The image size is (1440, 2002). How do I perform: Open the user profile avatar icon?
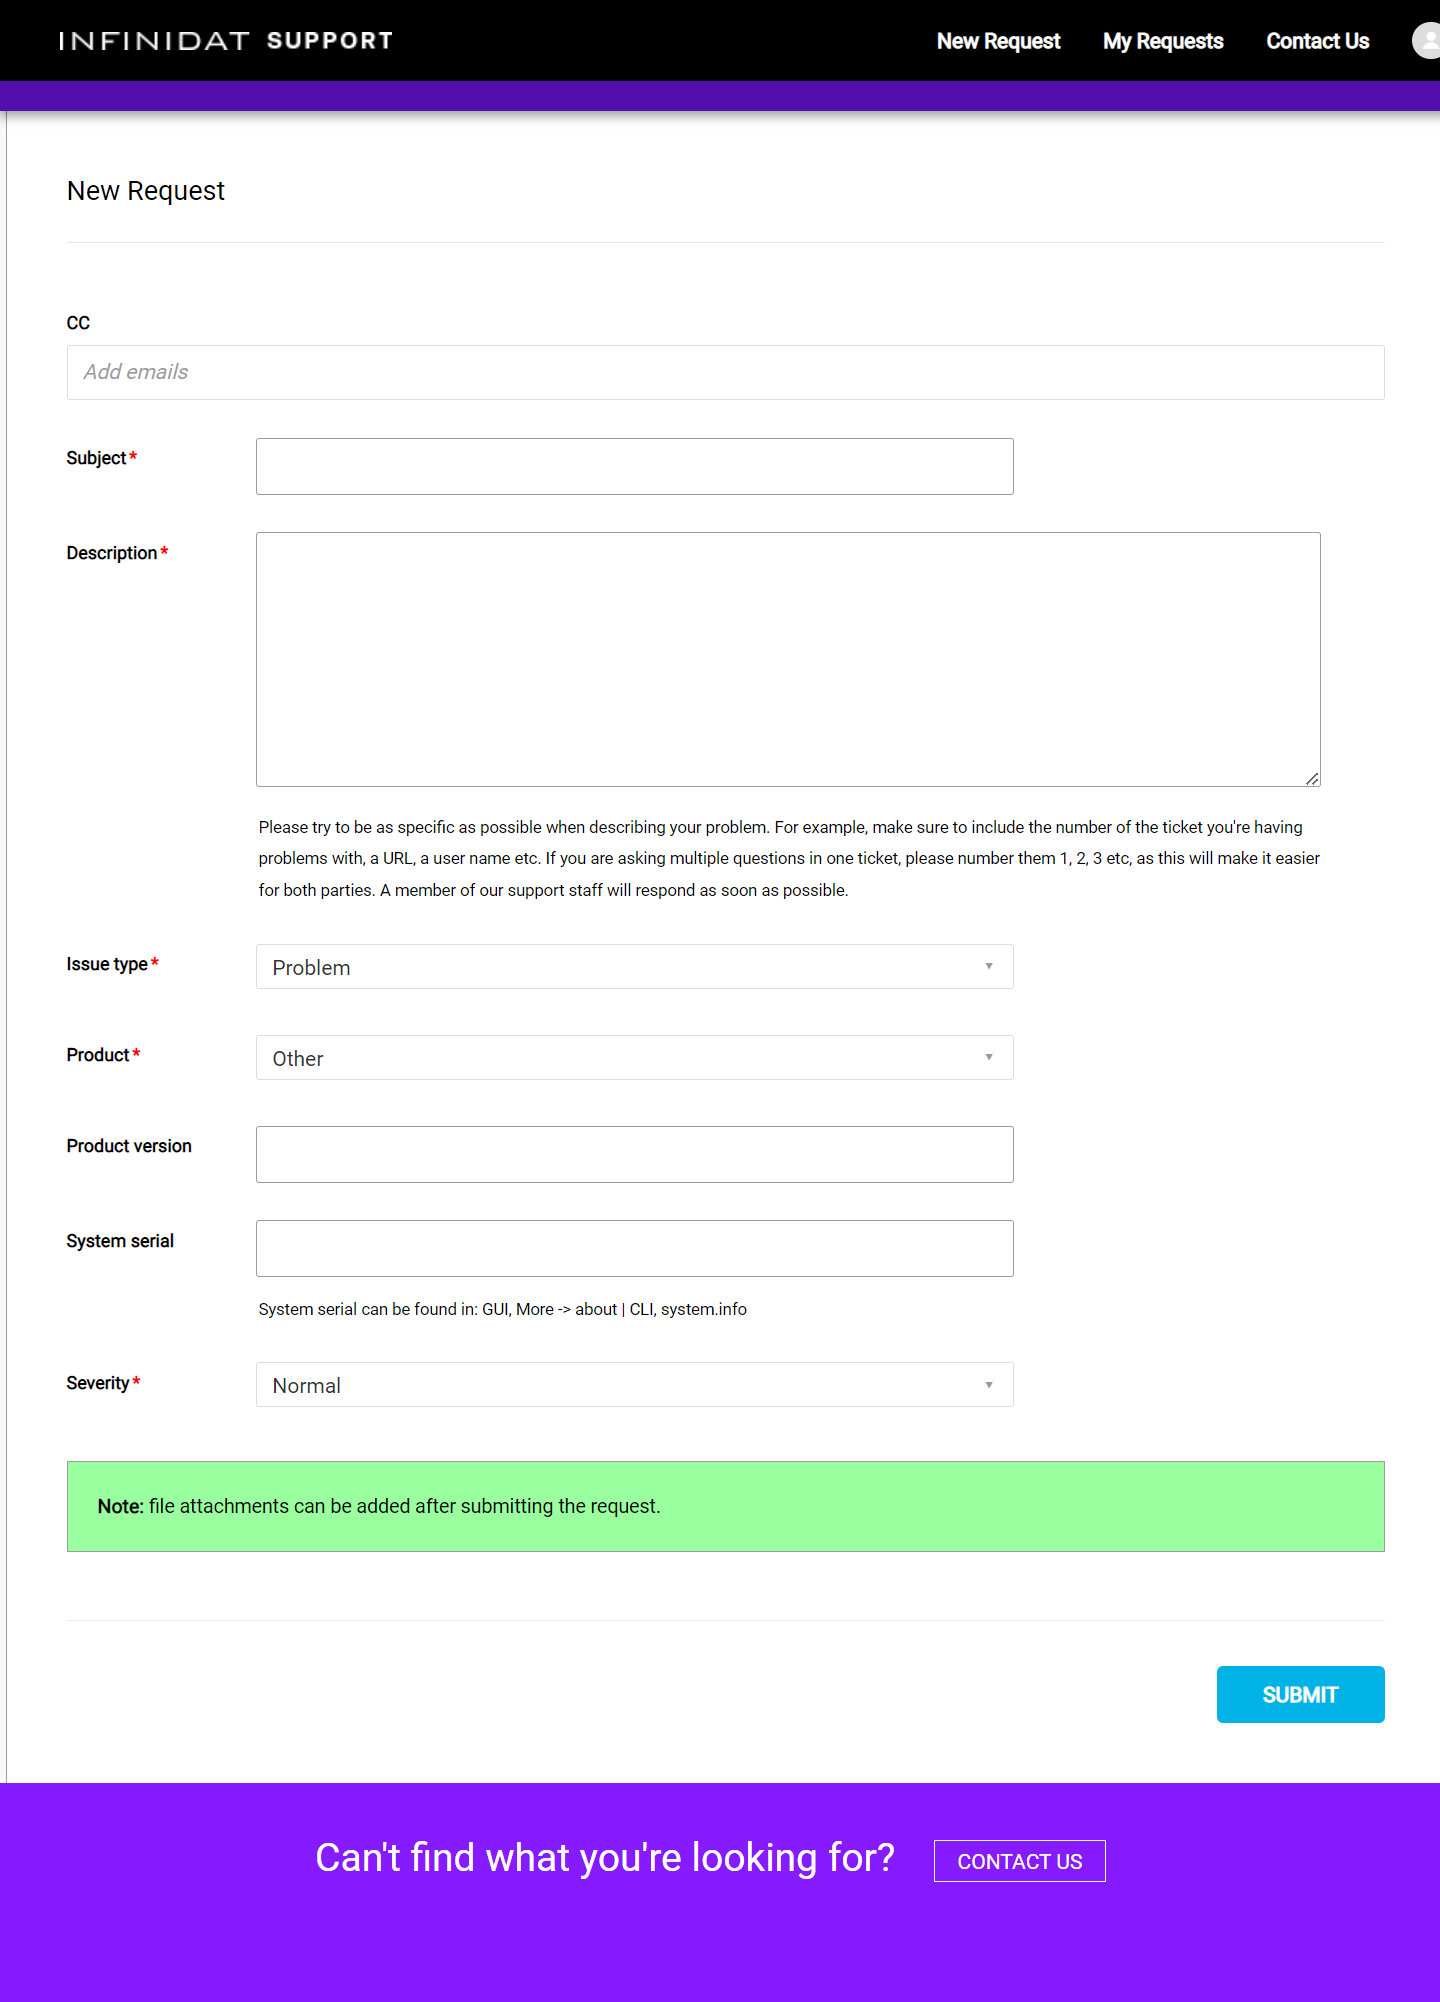[x=1427, y=41]
